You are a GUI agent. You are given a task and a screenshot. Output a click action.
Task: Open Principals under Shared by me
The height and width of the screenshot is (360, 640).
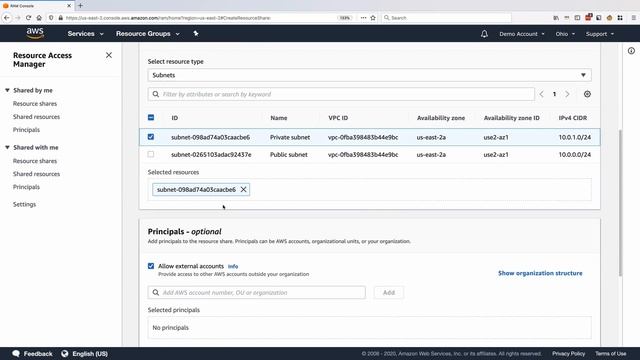tap(26, 130)
